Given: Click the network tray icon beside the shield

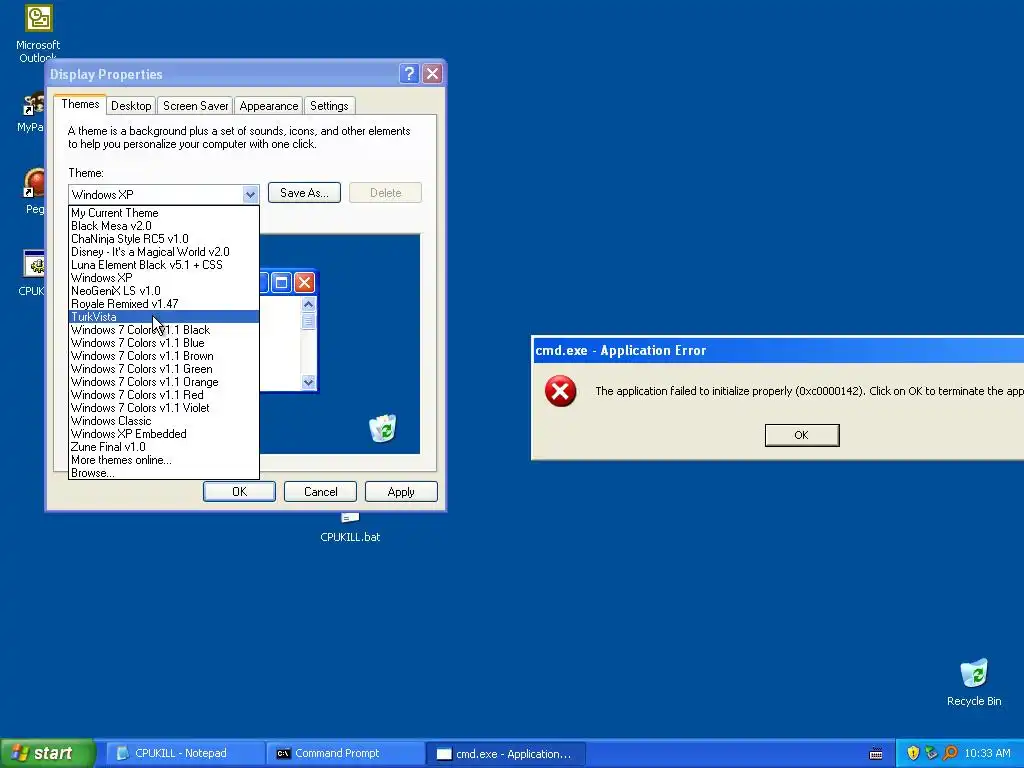Looking at the screenshot, I should (x=931, y=753).
